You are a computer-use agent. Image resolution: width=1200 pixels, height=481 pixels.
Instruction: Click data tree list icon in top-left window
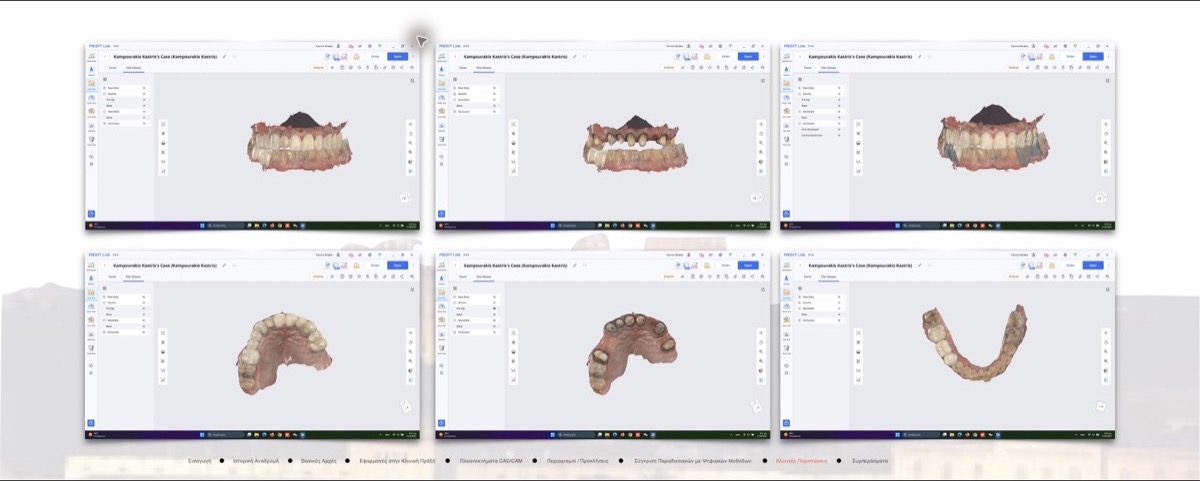[105, 79]
